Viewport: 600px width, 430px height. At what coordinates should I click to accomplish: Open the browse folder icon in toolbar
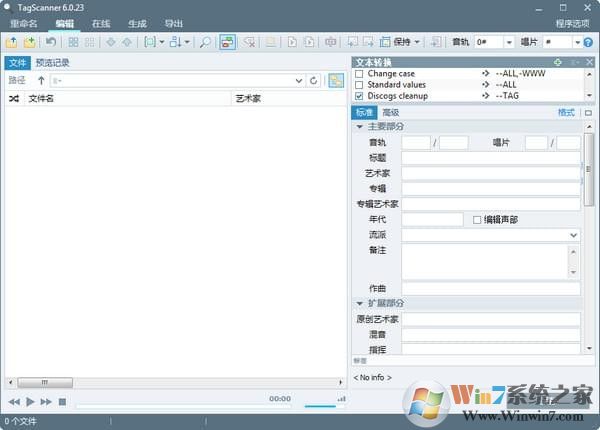[11, 42]
